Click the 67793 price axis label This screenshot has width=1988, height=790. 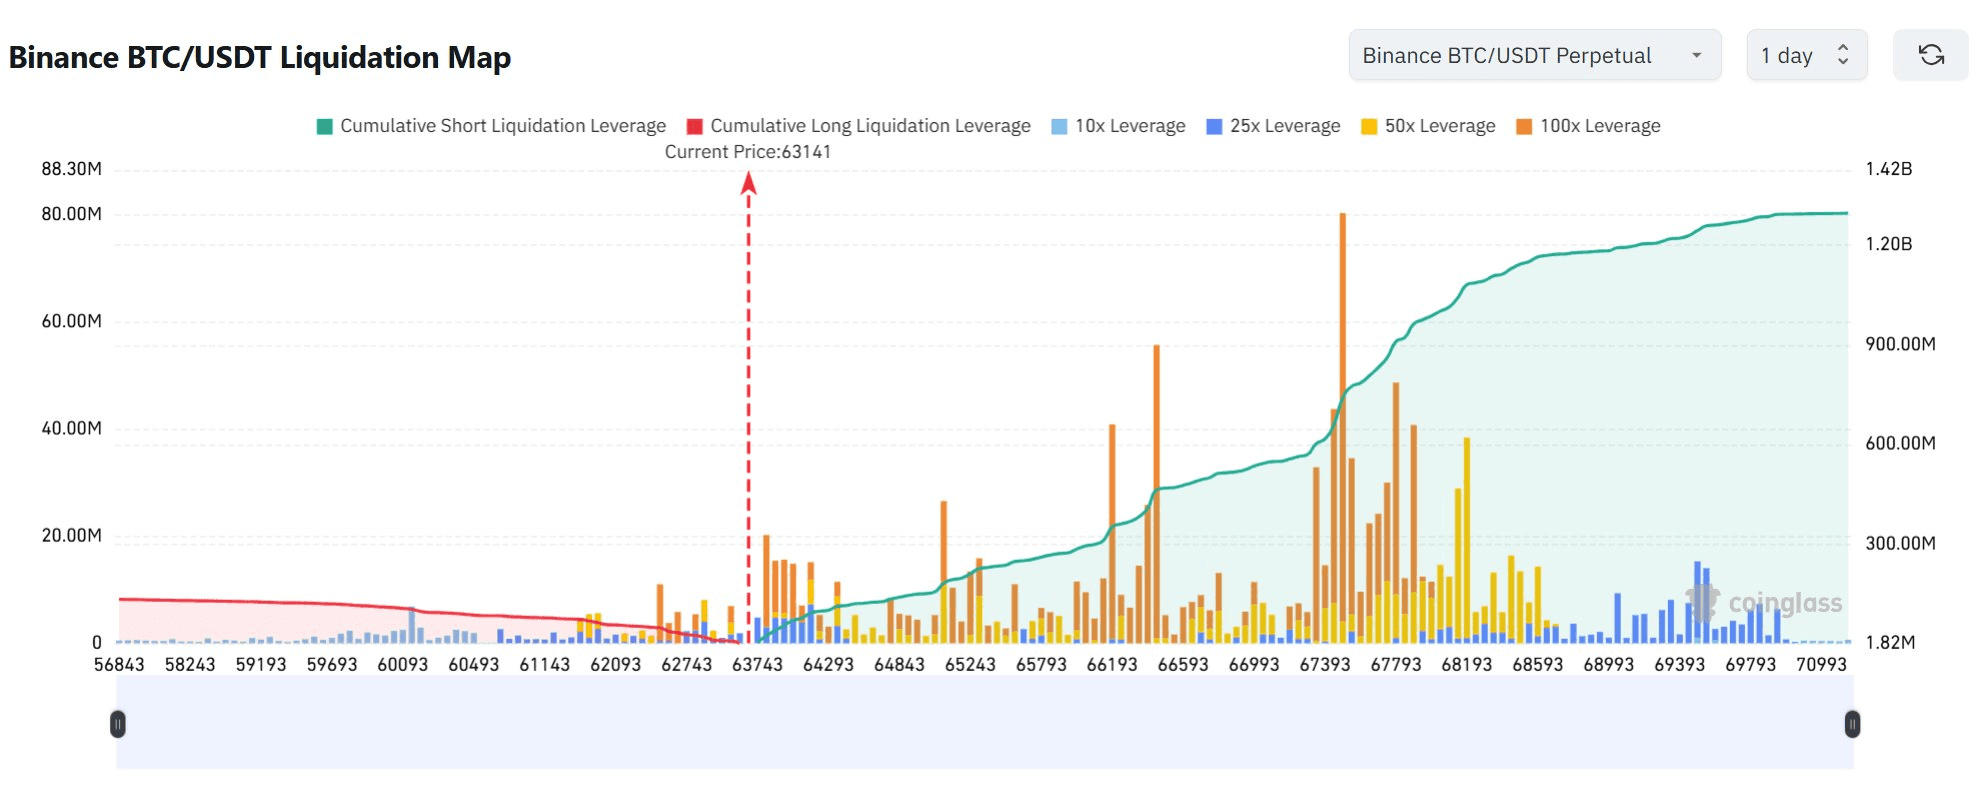(x=1397, y=664)
